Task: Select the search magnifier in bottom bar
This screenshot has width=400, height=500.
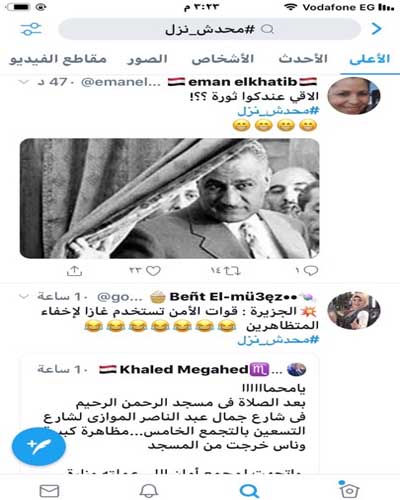Action: pyautogui.click(x=249, y=491)
